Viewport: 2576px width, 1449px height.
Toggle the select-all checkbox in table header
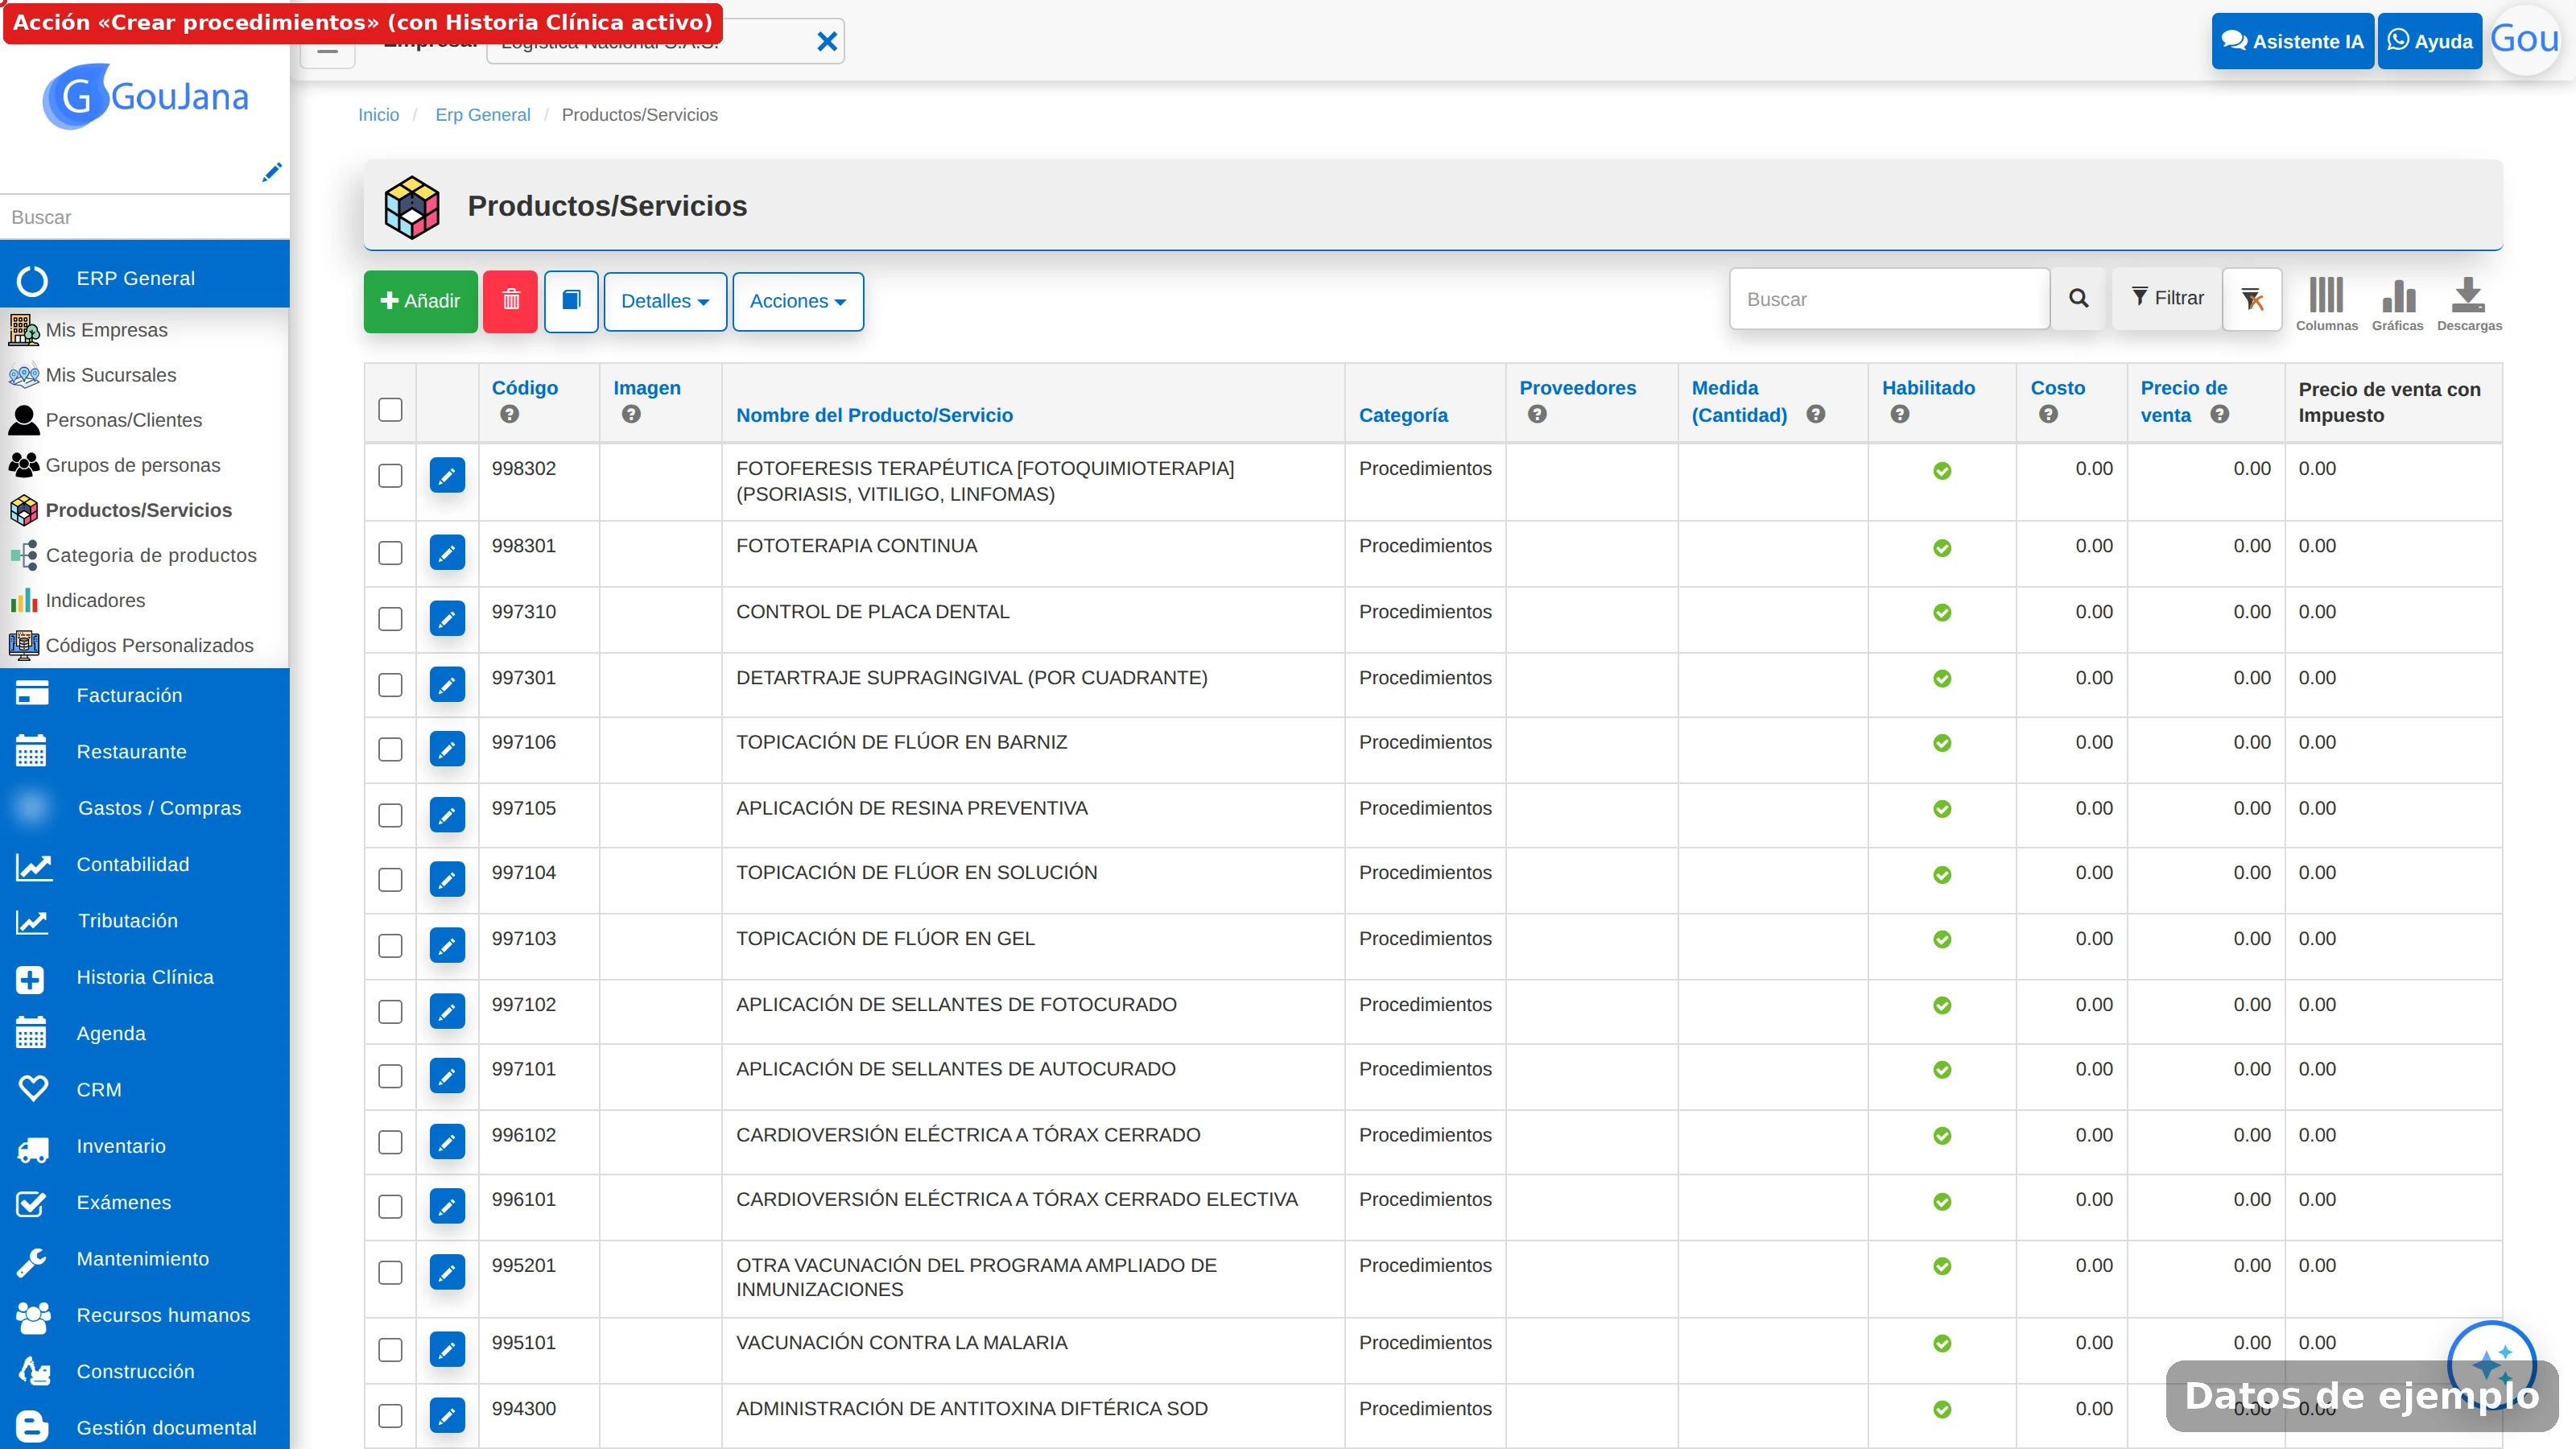(390, 410)
